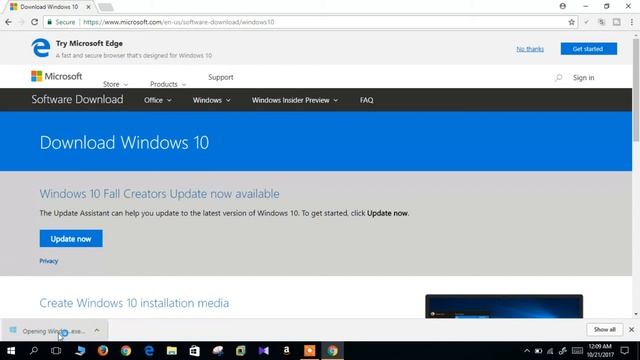Select the Download Windows 10 tab
Image resolution: width=640 pixels, height=360 pixels.
pyautogui.click(x=49, y=7)
